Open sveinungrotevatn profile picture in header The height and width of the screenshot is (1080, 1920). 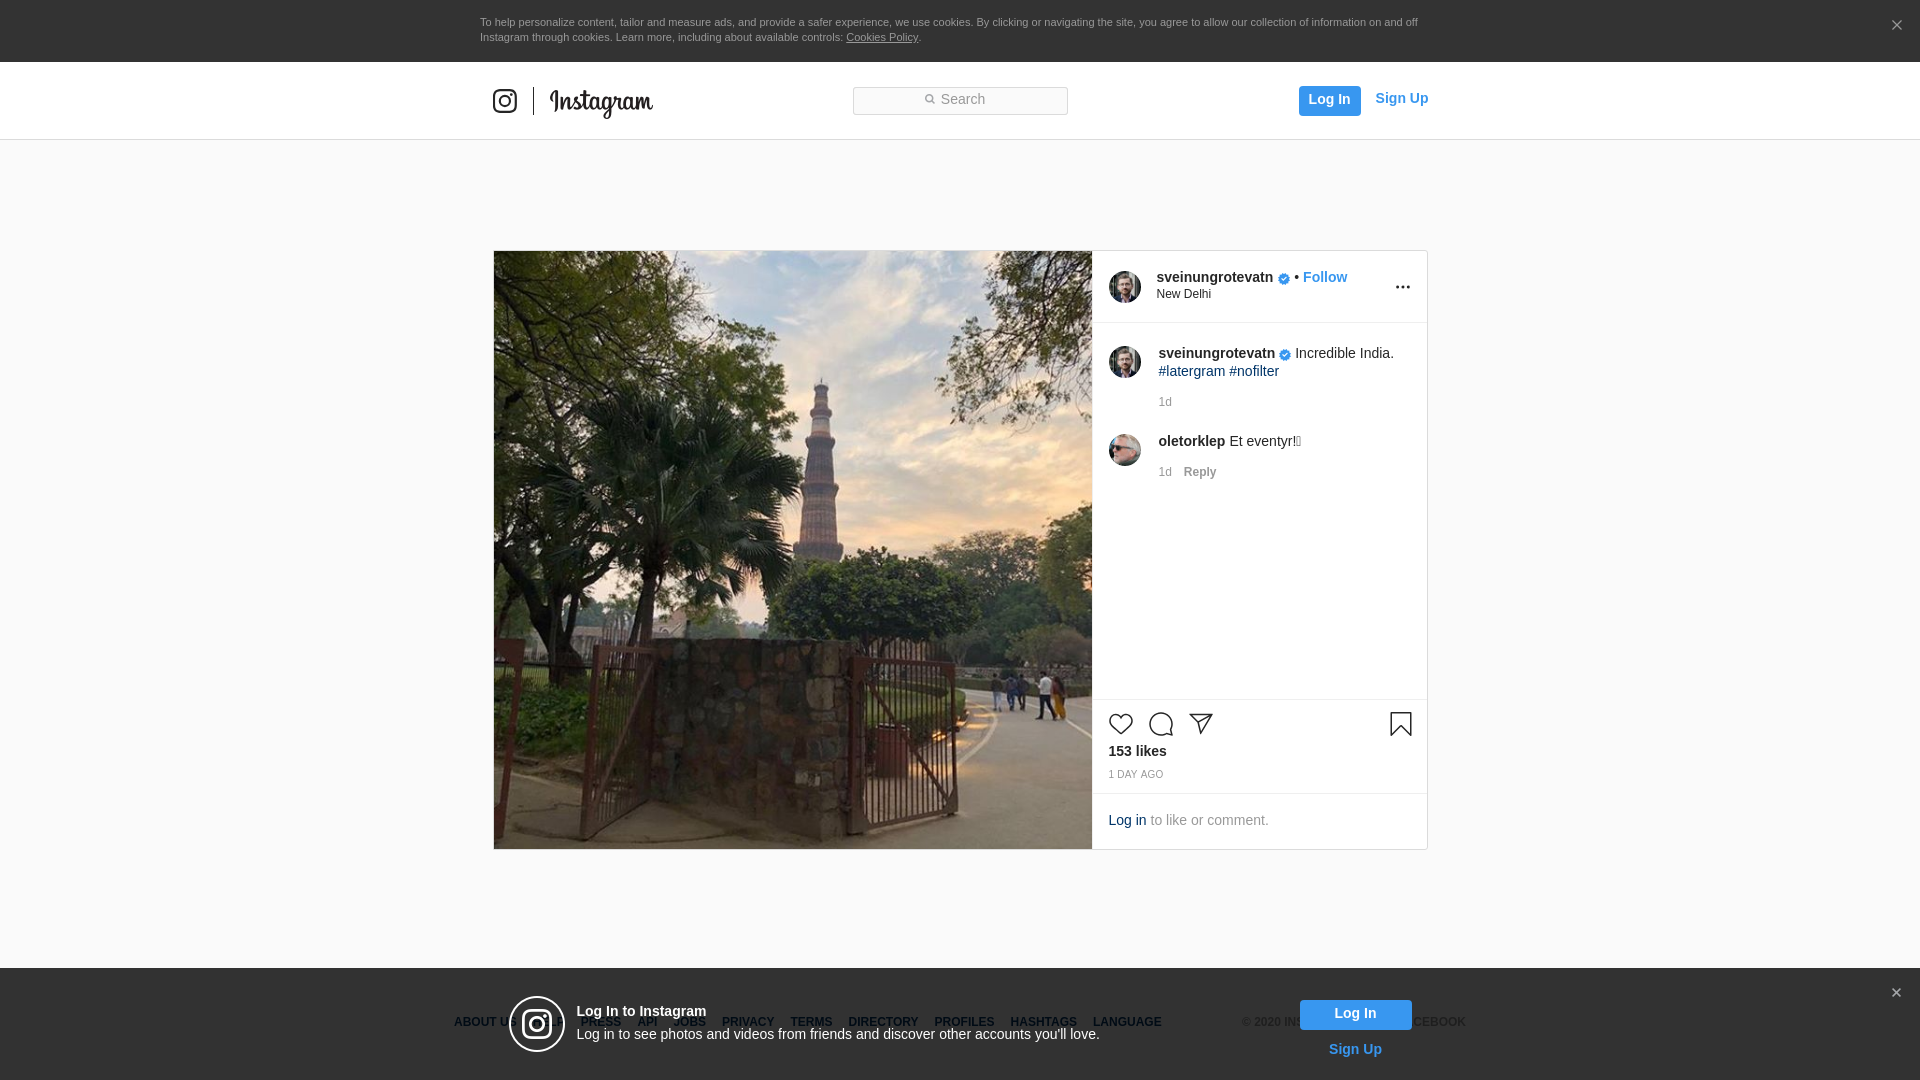1124,287
